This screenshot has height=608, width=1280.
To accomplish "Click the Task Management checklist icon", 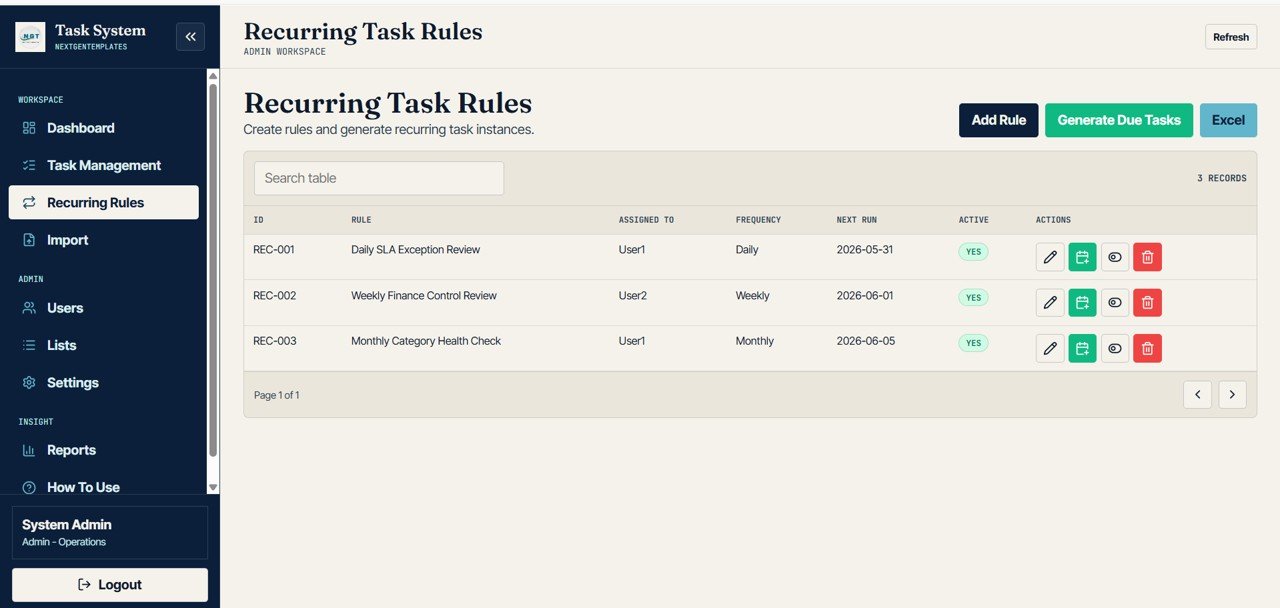I will click(x=29, y=165).
